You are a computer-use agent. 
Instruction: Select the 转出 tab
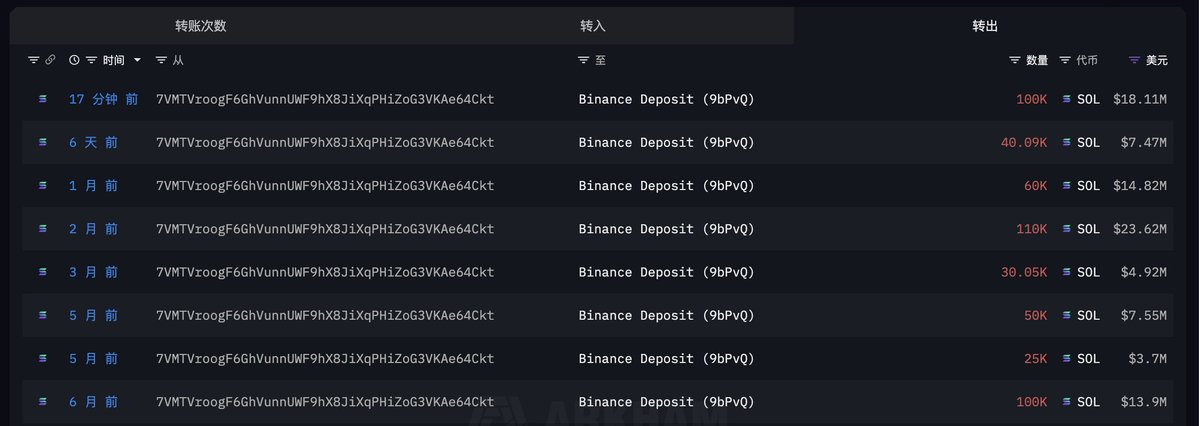985,26
